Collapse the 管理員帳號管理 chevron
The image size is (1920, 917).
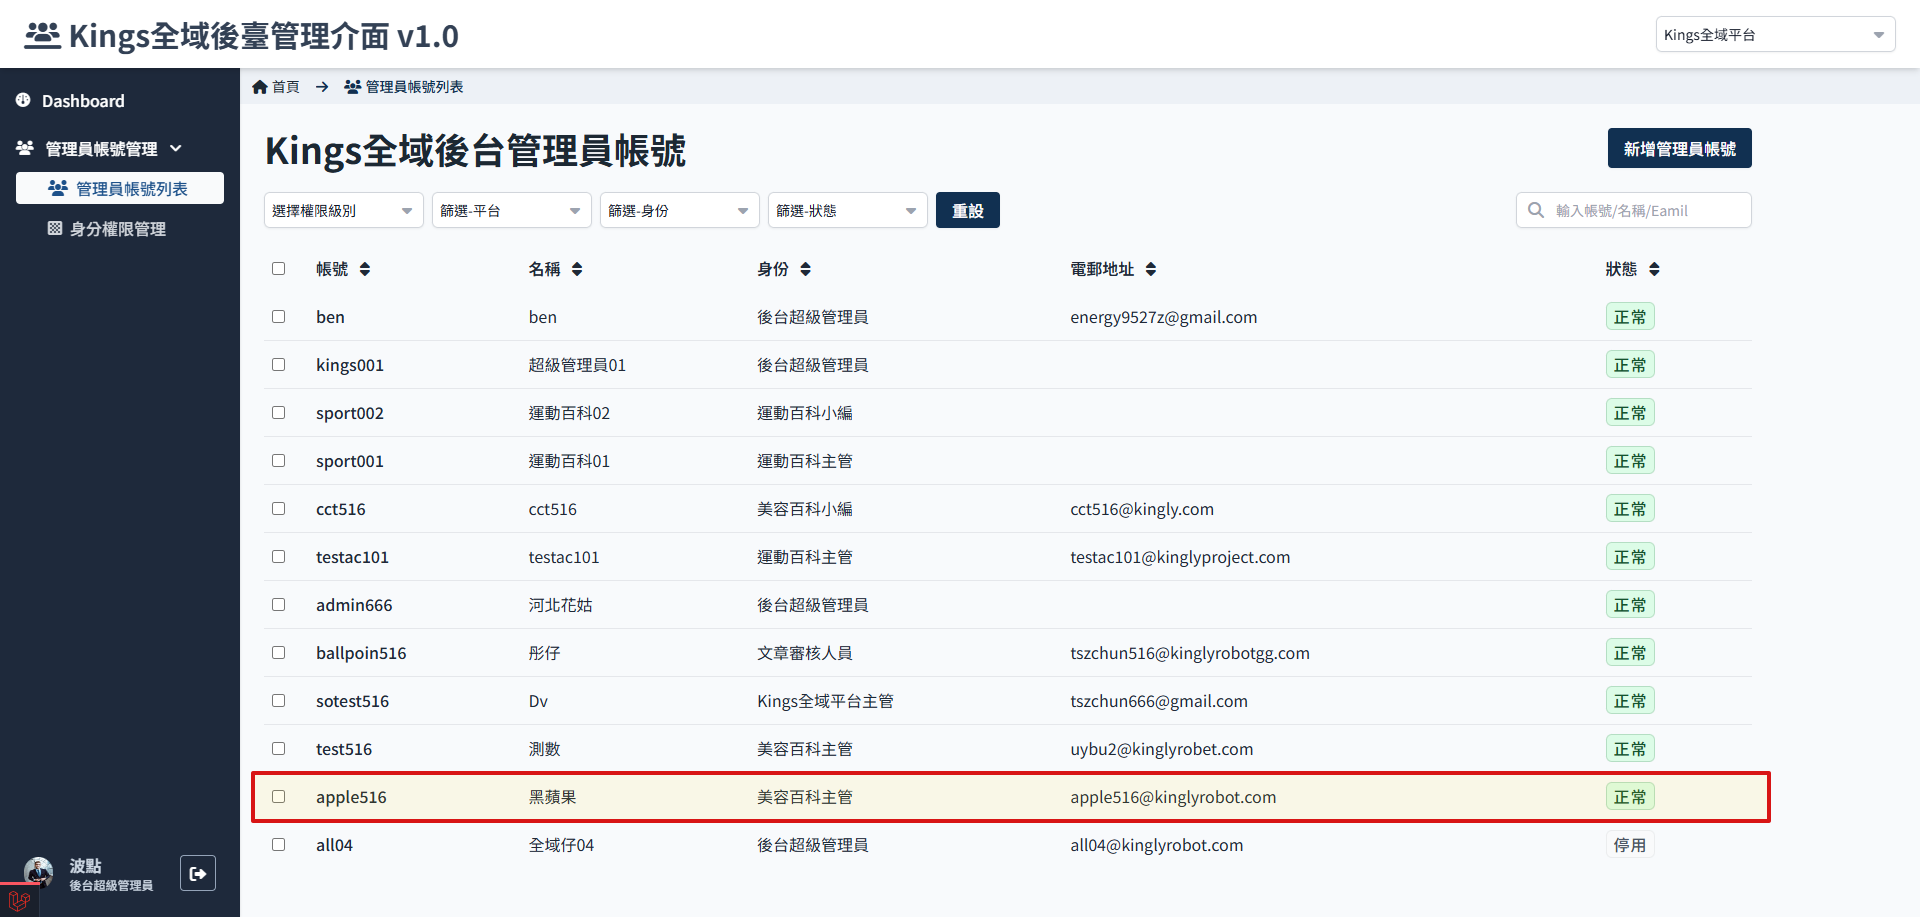176,148
